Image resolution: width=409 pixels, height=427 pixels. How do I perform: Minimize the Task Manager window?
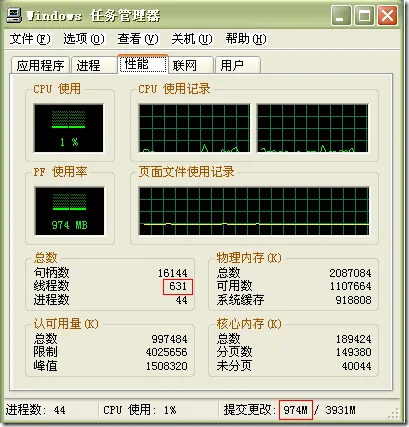tap(341, 16)
